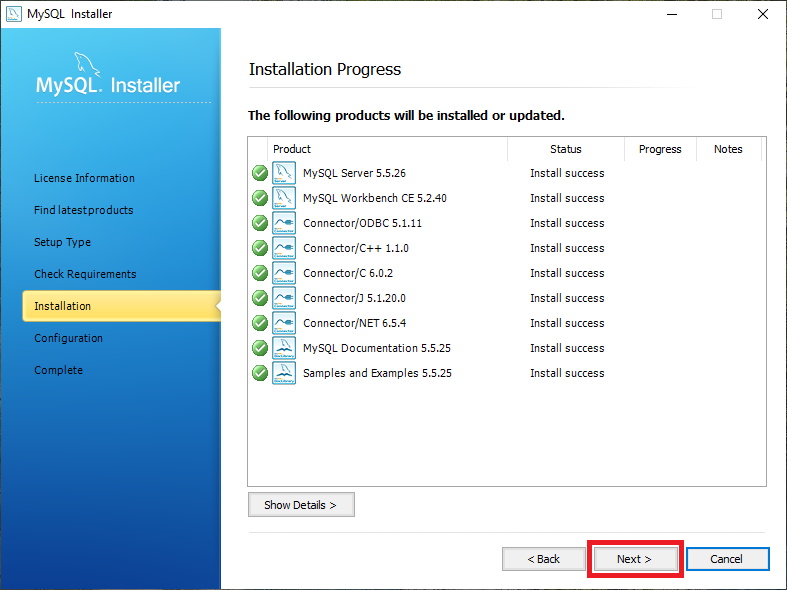Select the "Connector/J 5.1.20.0" row text
Image resolution: width=787 pixels, height=590 pixels.
(x=354, y=298)
